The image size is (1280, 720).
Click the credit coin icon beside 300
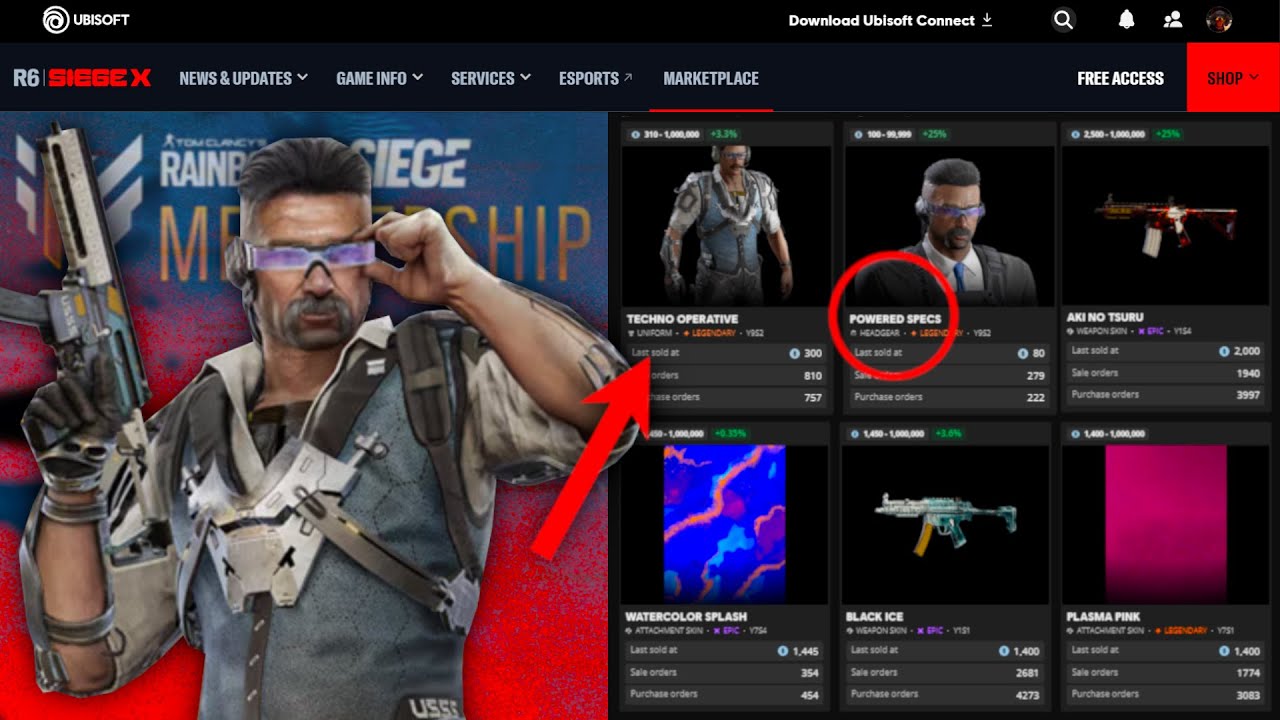pyautogui.click(x=793, y=353)
